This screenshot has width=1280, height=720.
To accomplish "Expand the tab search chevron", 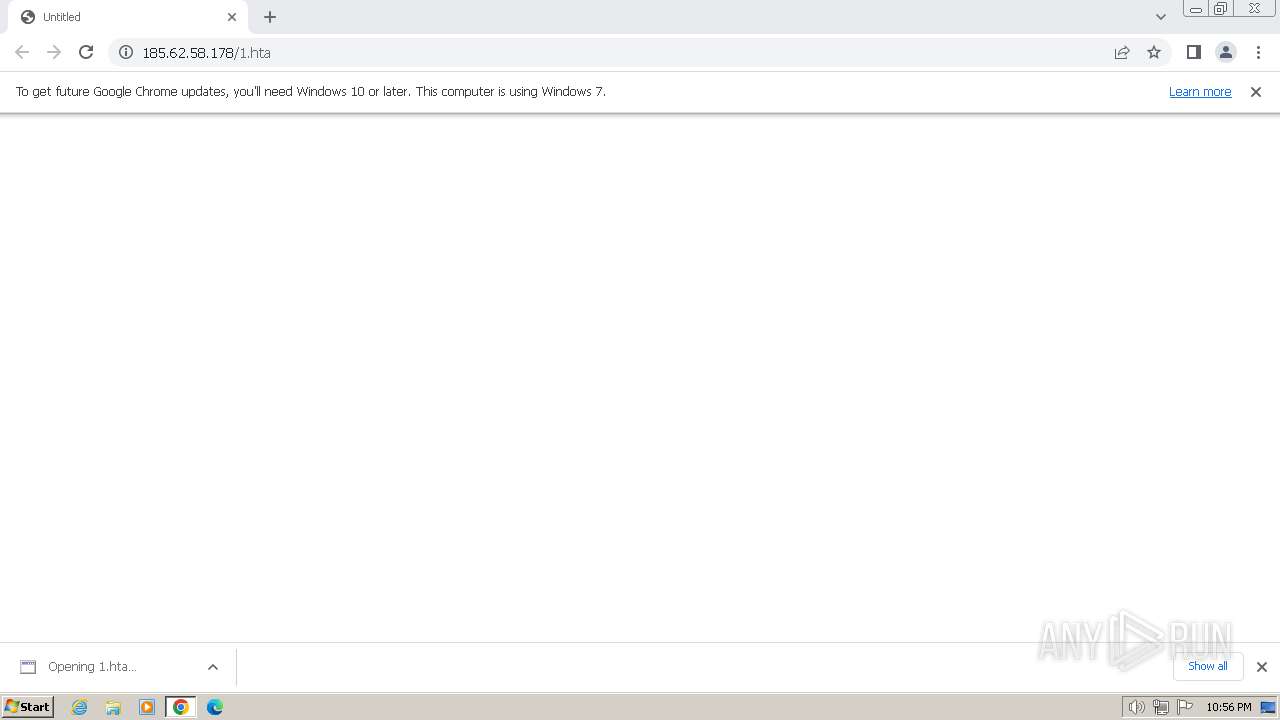I will point(1161,17).
